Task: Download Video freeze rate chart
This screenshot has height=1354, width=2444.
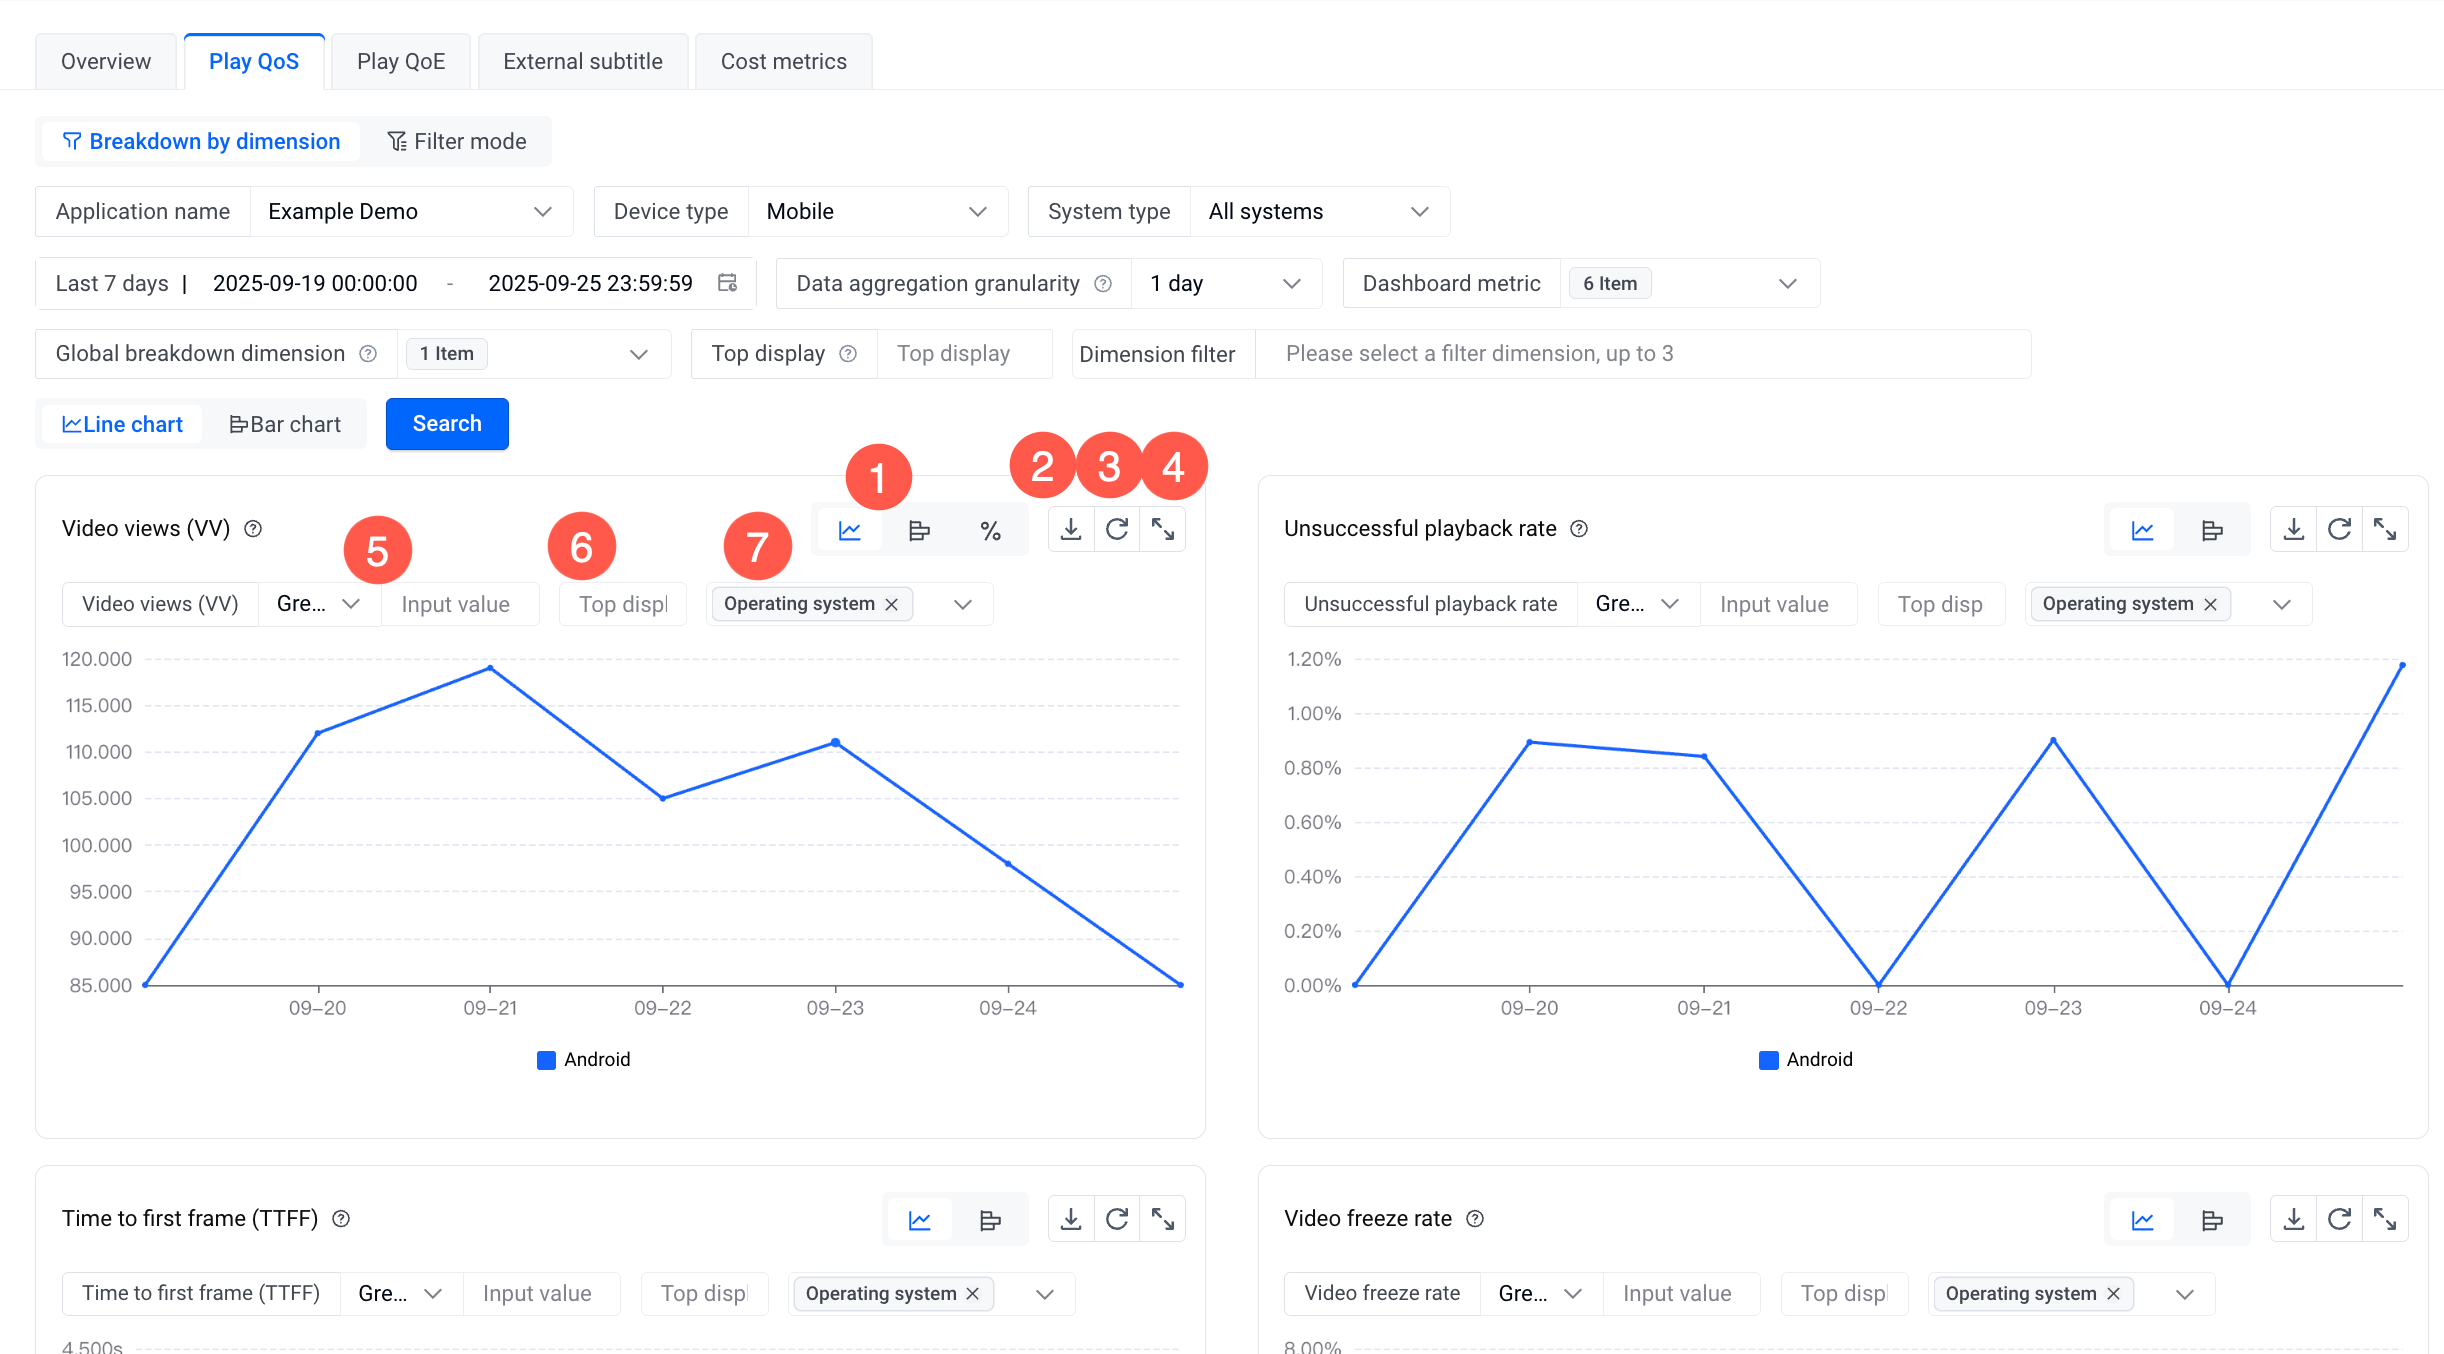Action: pos(2294,1219)
